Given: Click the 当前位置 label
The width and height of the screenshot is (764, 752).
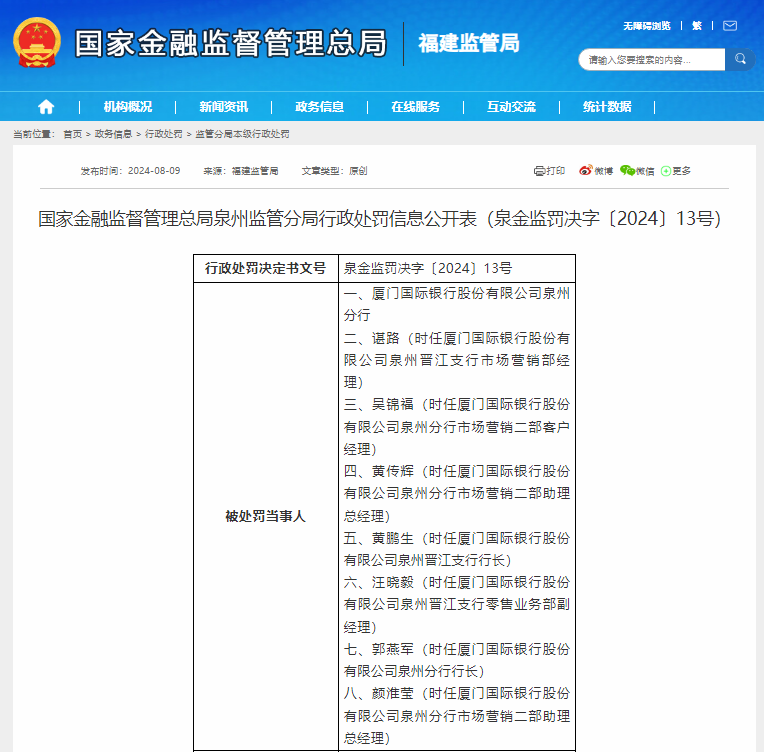Looking at the screenshot, I should (34, 134).
